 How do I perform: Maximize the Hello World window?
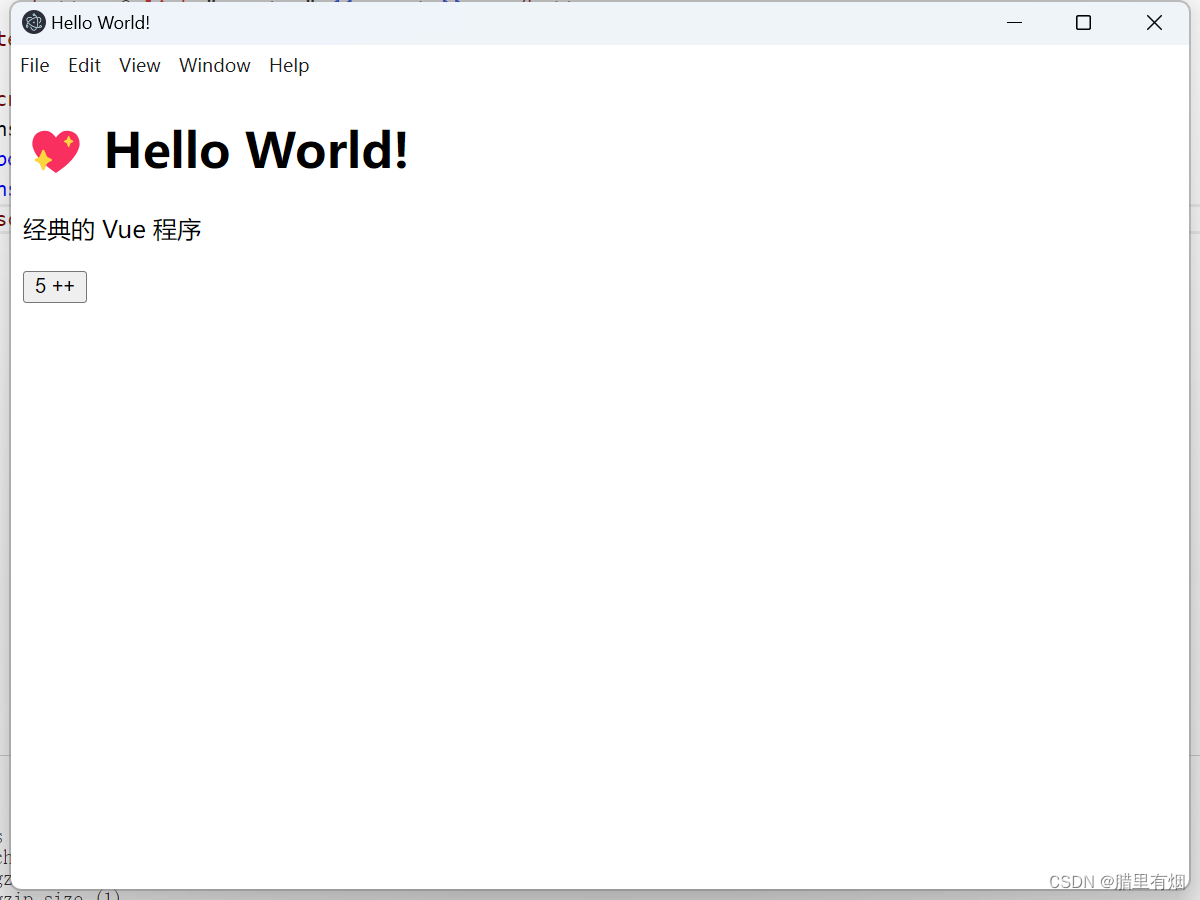click(x=1083, y=22)
